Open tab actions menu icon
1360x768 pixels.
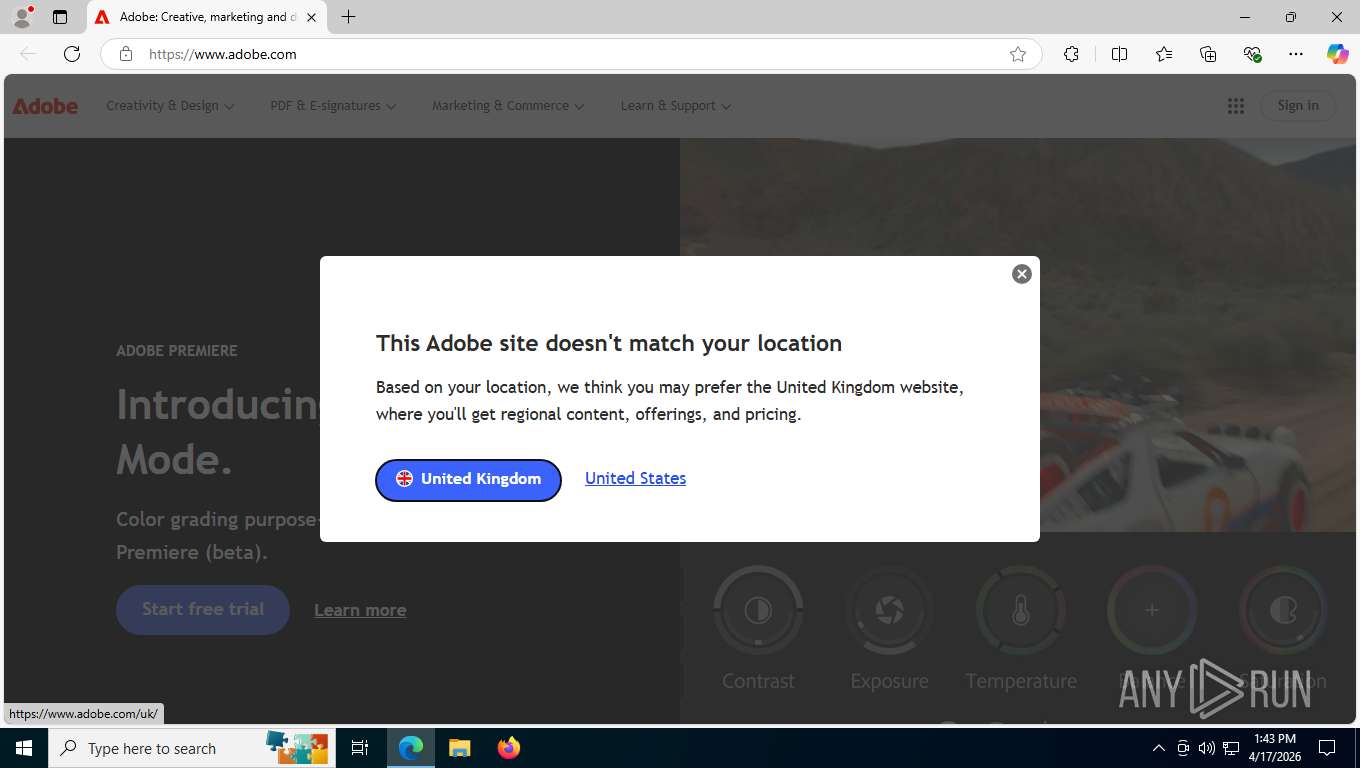click(60, 17)
